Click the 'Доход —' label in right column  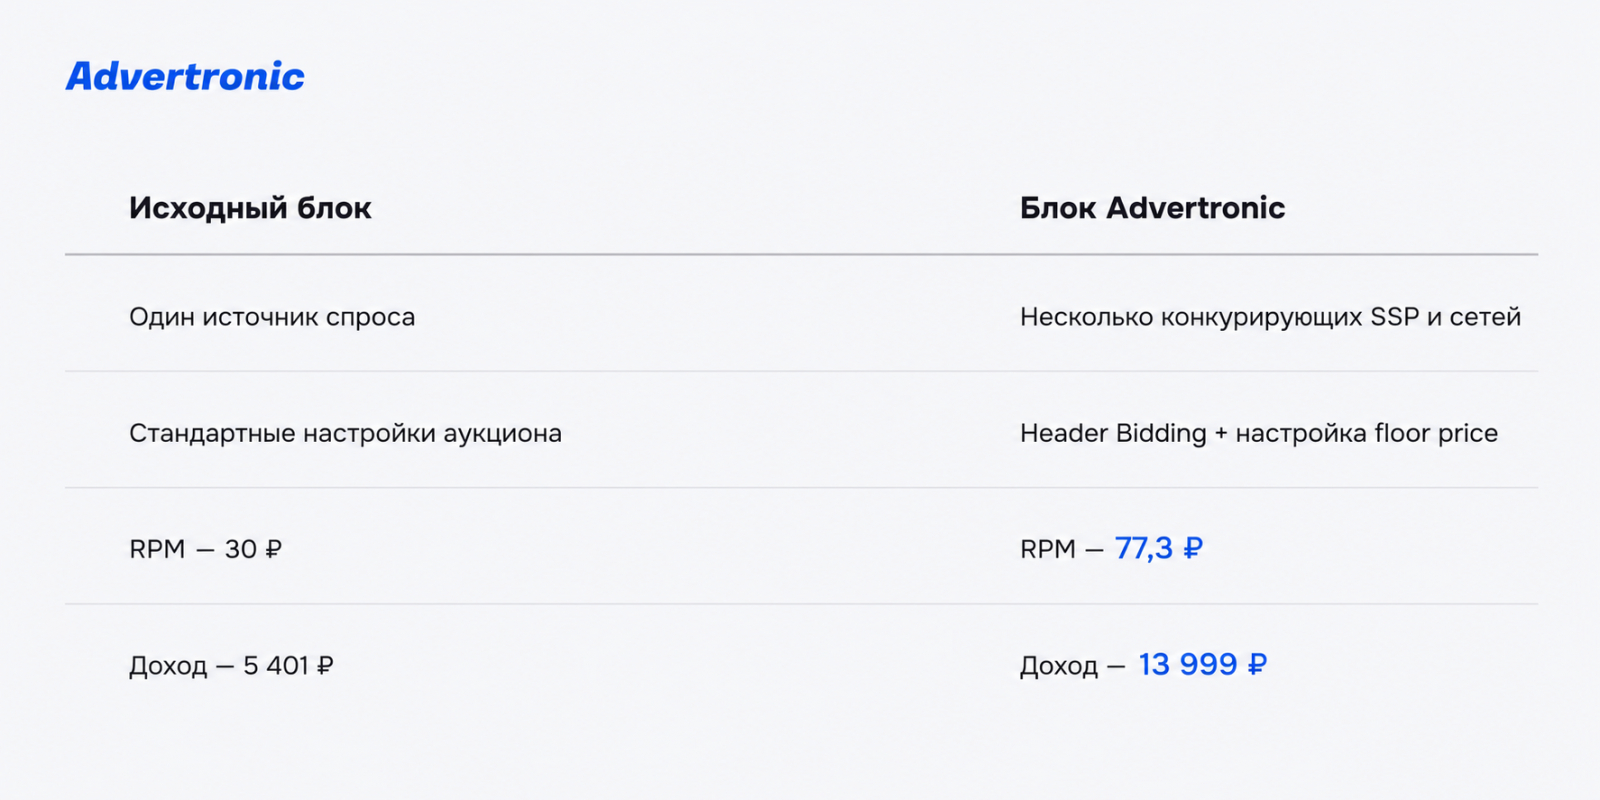coord(1073,666)
